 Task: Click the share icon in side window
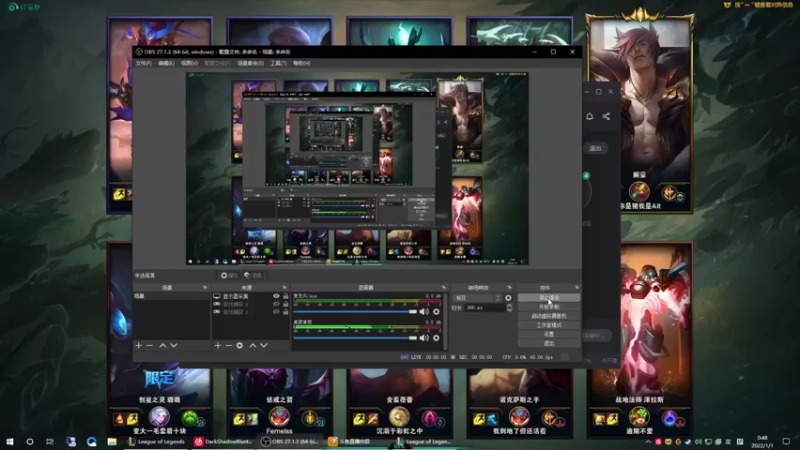click(x=606, y=116)
